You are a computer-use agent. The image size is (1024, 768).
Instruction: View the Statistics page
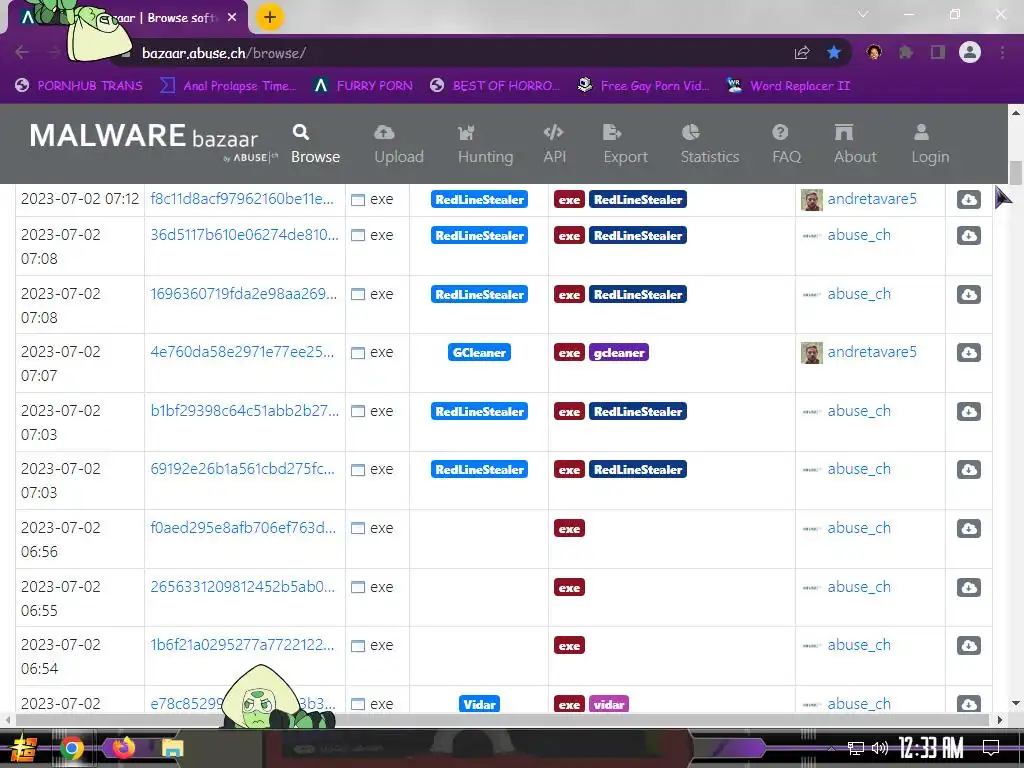click(709, 144)
